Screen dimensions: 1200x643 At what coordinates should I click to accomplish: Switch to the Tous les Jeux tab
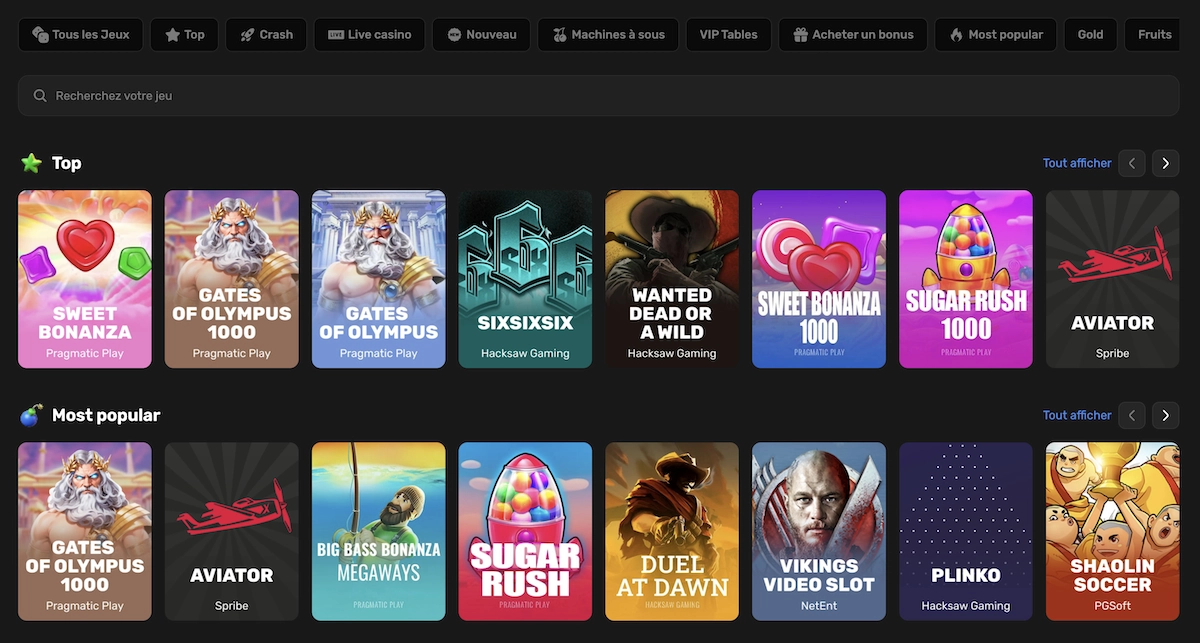tap(80, 34)
